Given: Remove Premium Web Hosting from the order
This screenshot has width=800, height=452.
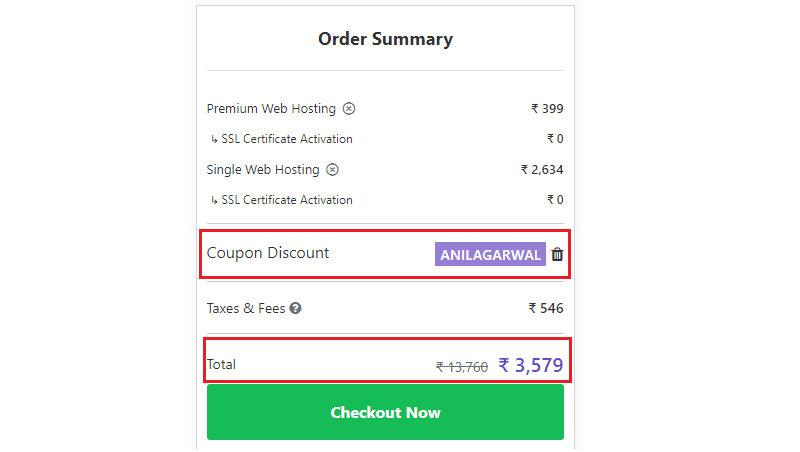Looking at the screenshot, I should click(348, 109).
